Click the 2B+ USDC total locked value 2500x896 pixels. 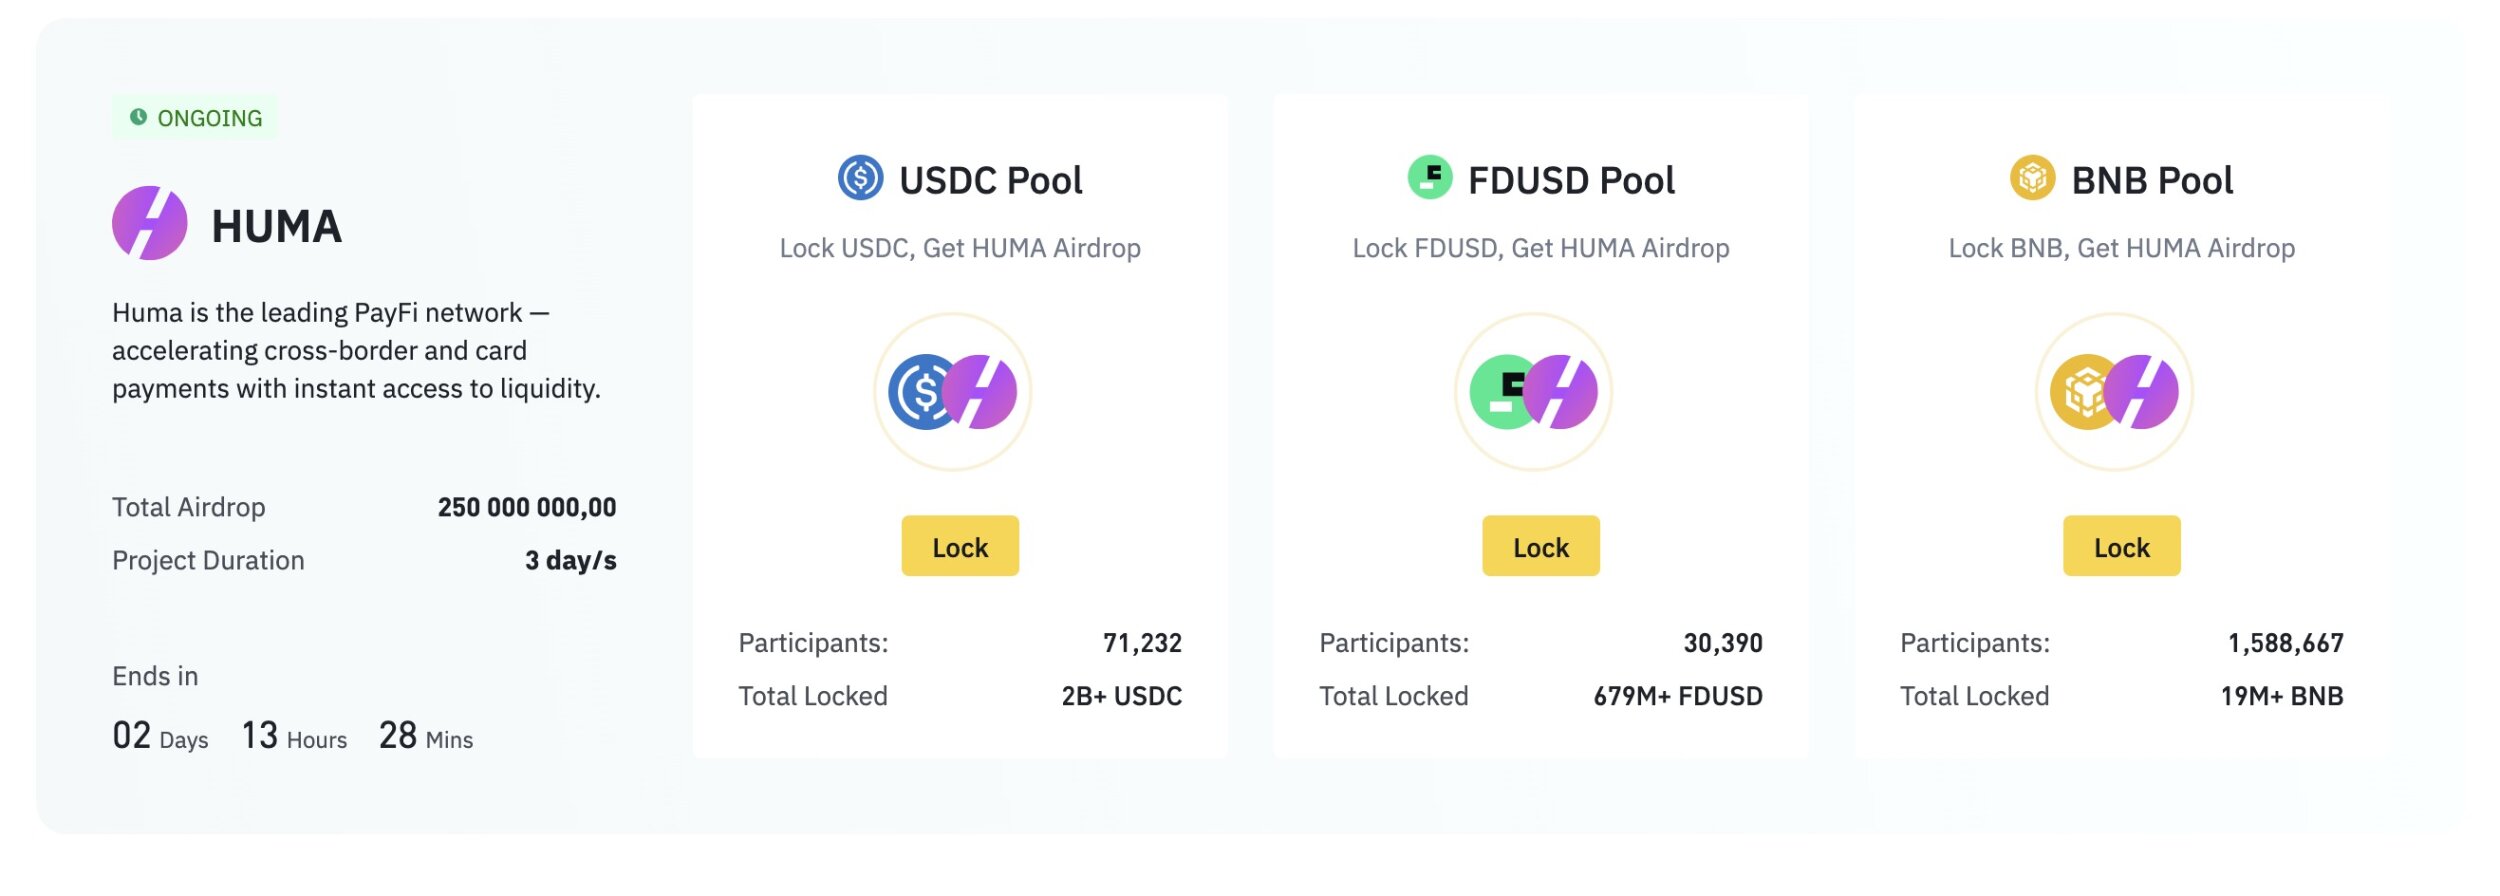coord(1122,696)
